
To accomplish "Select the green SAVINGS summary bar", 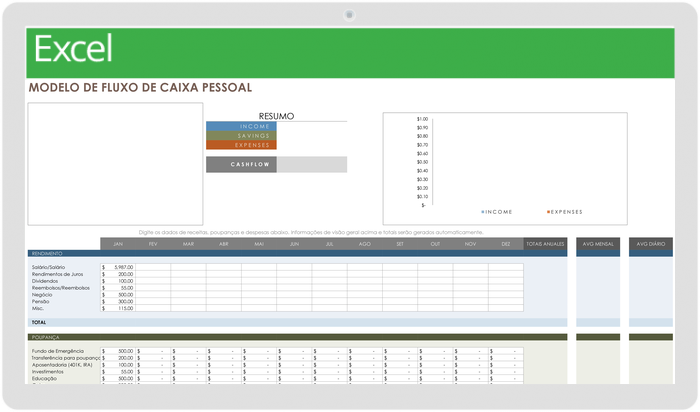I will click(x=241, y=136).
